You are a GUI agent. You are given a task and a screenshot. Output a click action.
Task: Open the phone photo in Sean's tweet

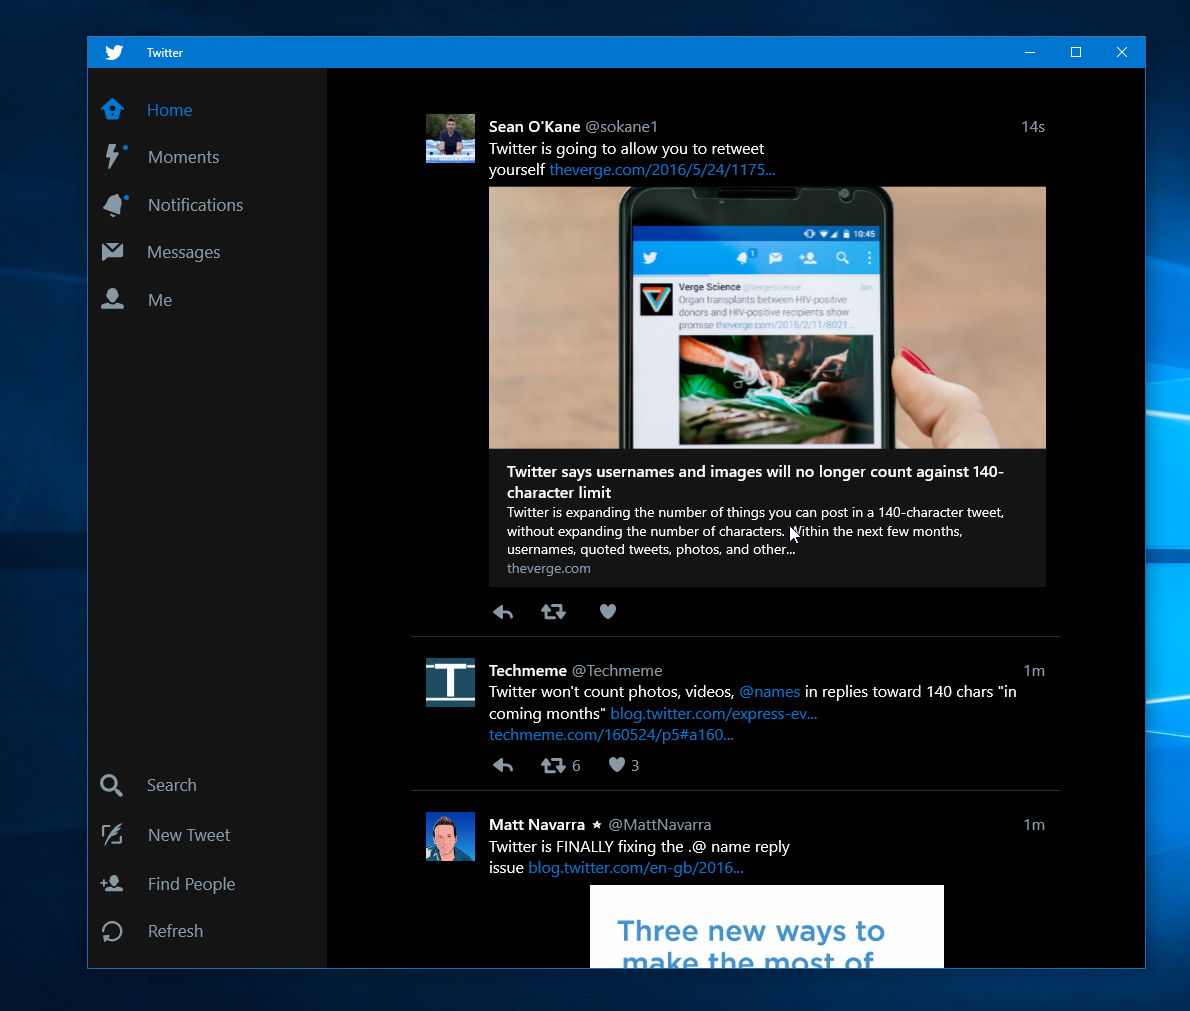point(767,317)
